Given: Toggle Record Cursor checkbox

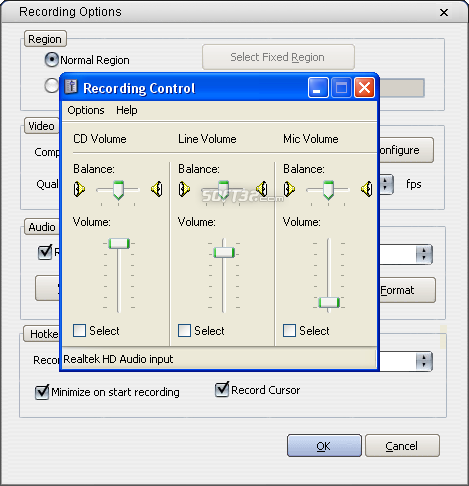Looking at the screenshot, I should [x=222, y=389].
